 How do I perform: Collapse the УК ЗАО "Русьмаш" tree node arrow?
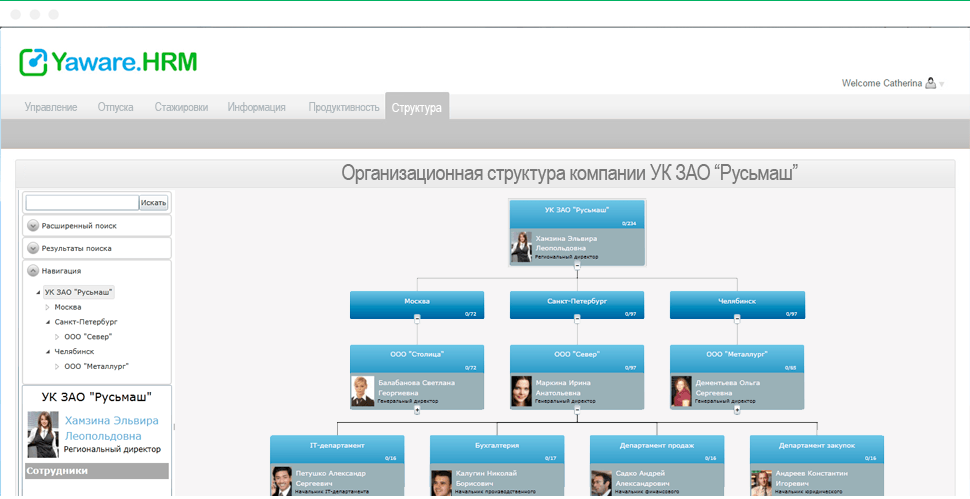point(38,292)
